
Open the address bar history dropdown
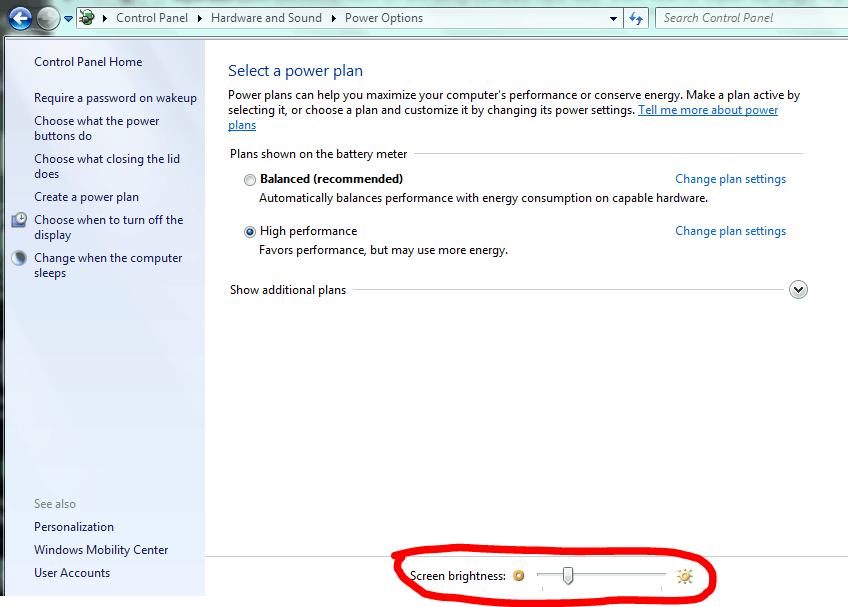[x=613, y=18]
